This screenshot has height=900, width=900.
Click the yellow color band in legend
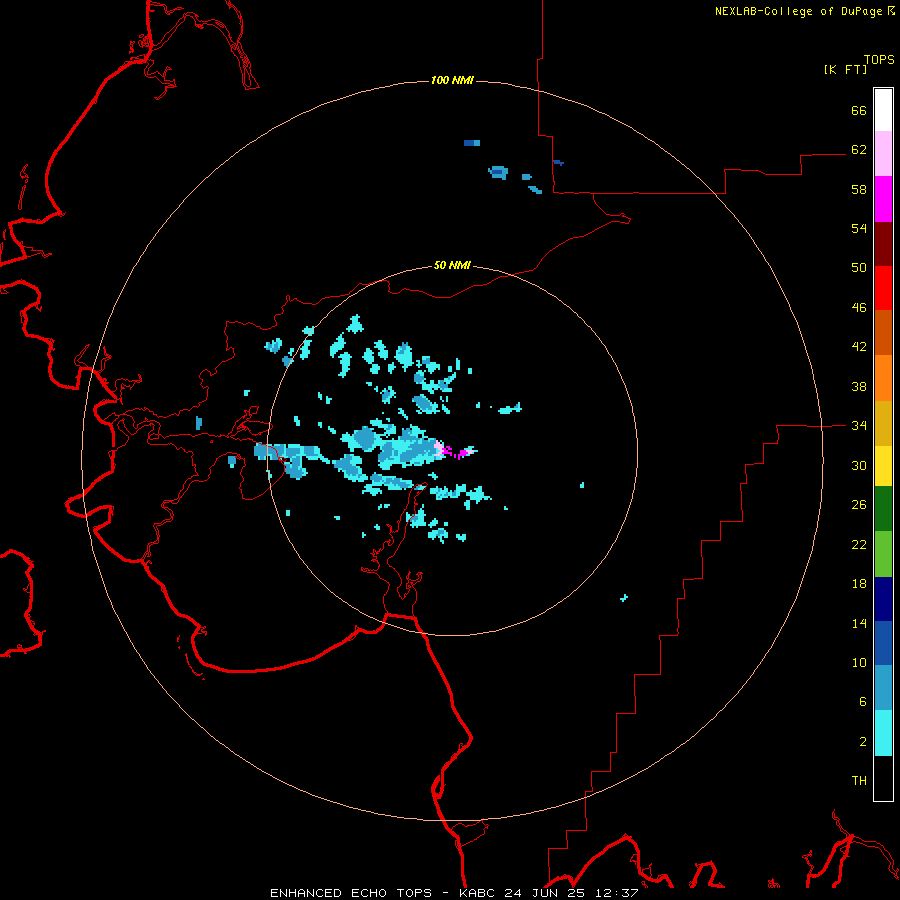coord(883,465)
